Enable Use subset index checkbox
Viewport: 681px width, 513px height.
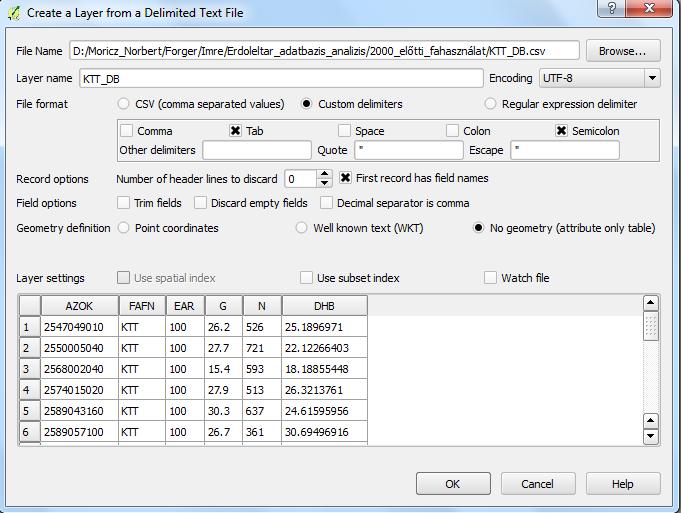[306, 278]
